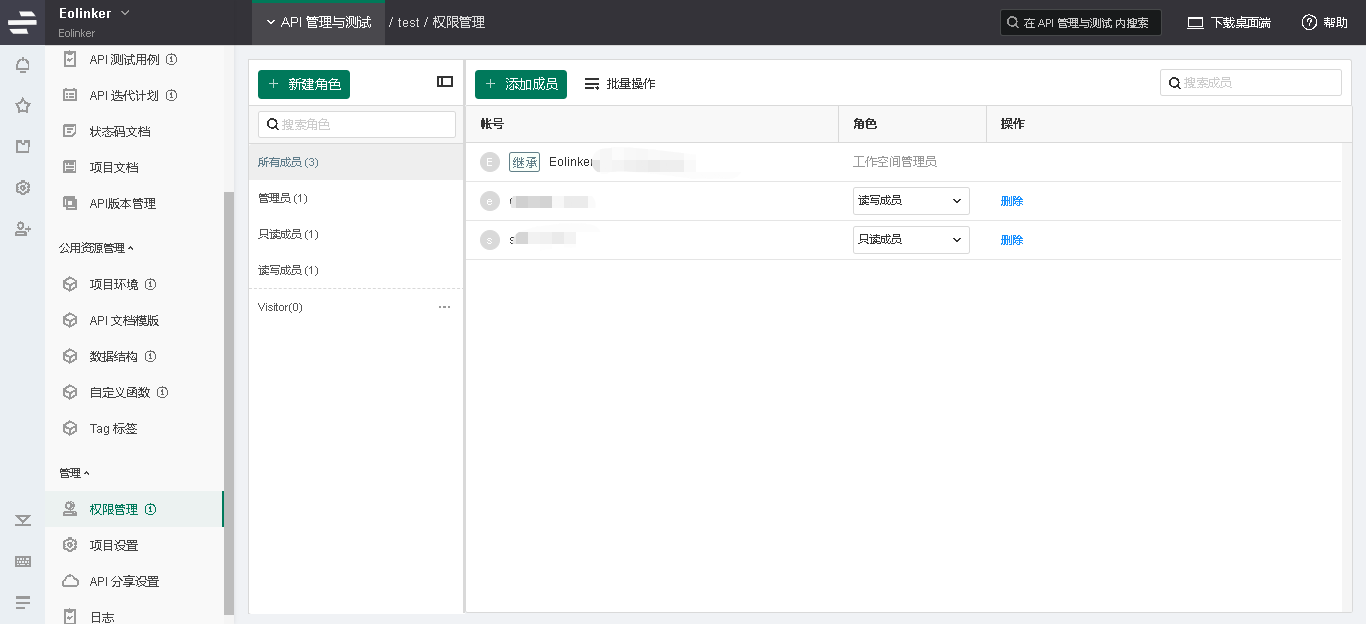Screen dimensions: 1366x624
Task: Click the star favorites icon in the left rail
Action: point(22,106)
